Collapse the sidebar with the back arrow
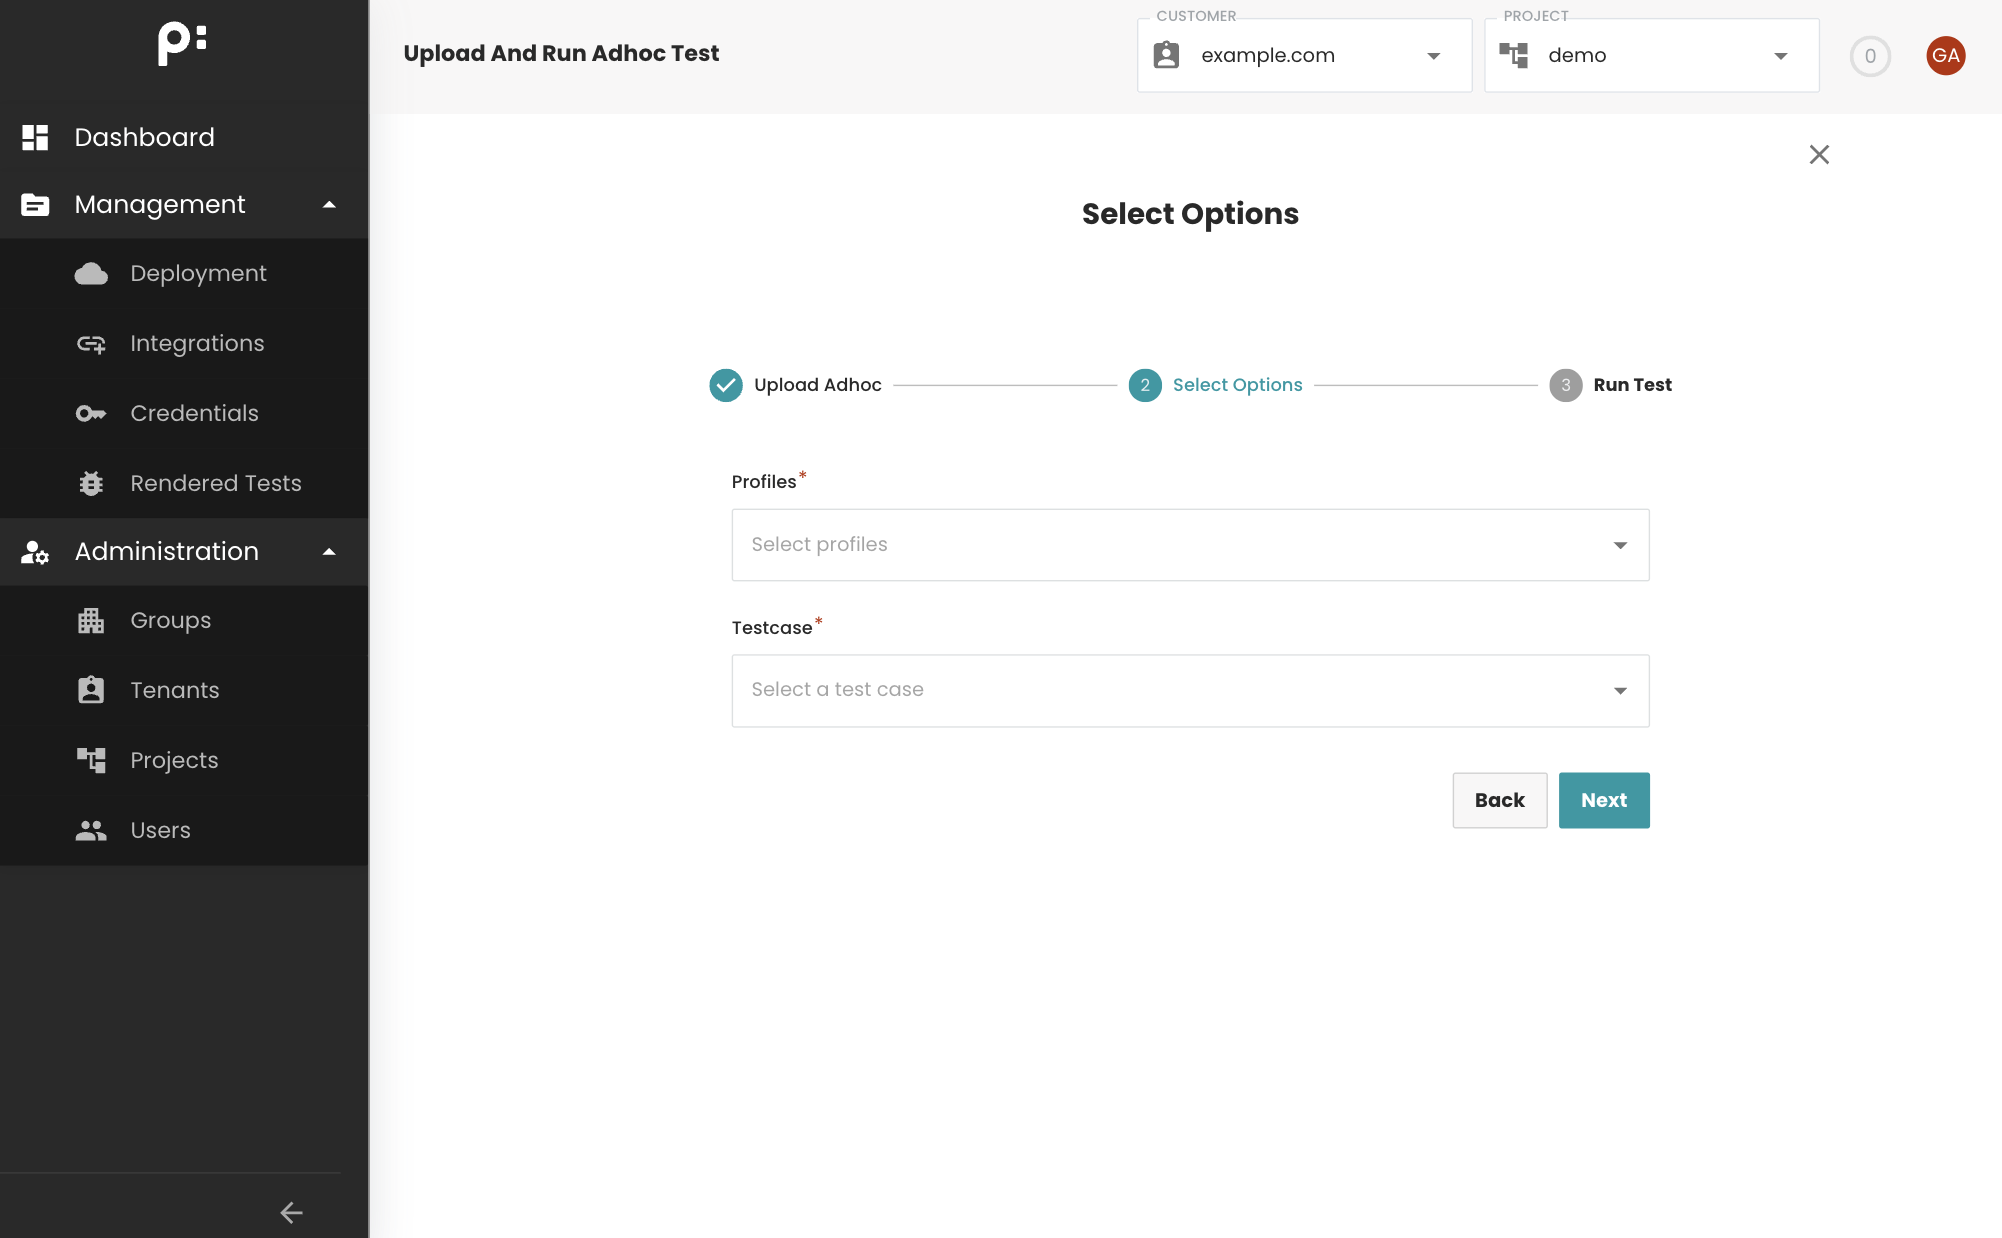The width and height of the screenshot is (2002, 1238). click(291, 1212)
